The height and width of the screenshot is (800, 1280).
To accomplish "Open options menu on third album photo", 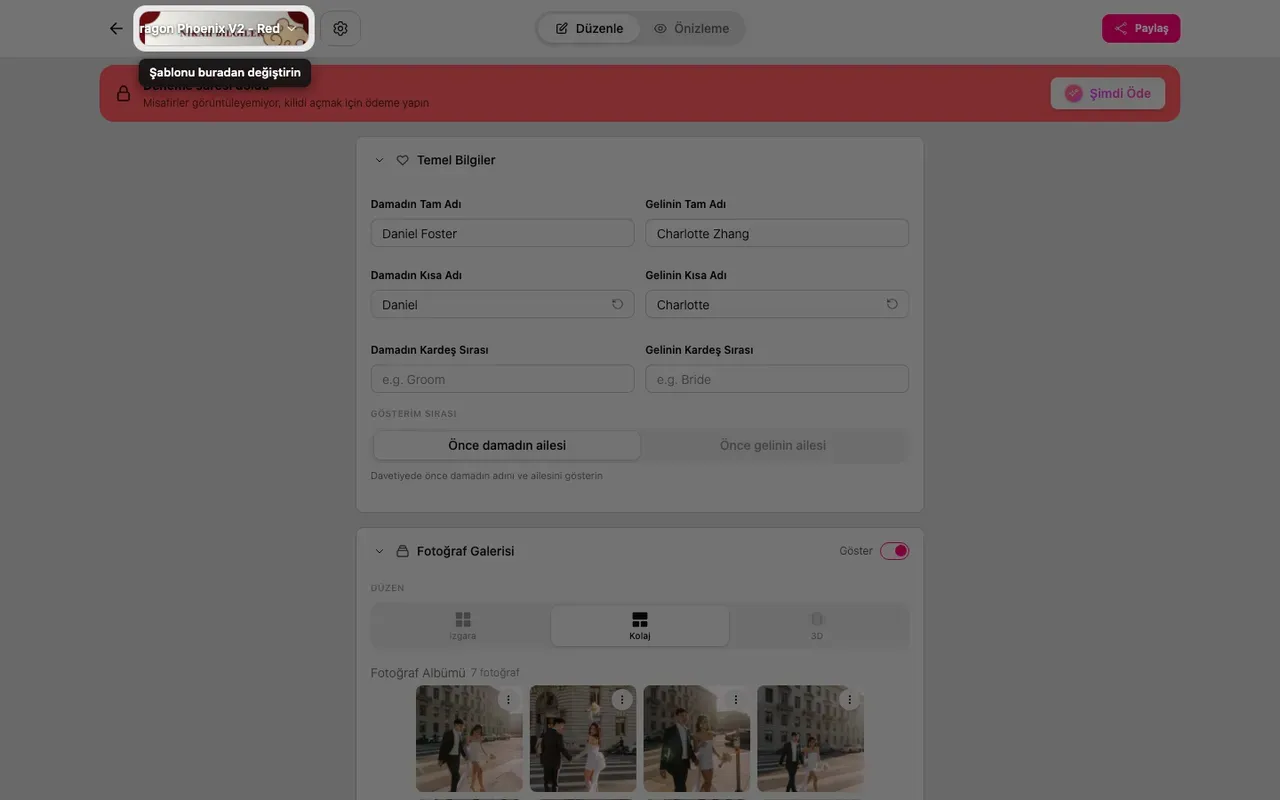I will [736, 700].
